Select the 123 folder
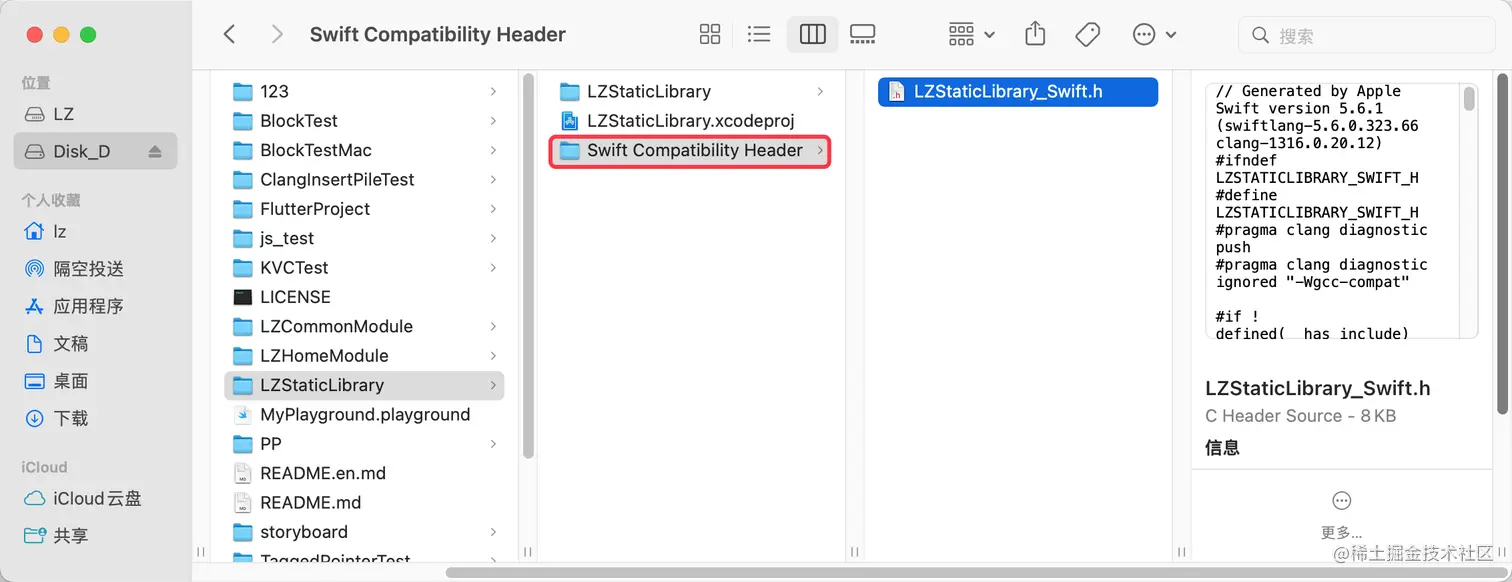This screenshot has width=1512, height=582. pos(365,91)
